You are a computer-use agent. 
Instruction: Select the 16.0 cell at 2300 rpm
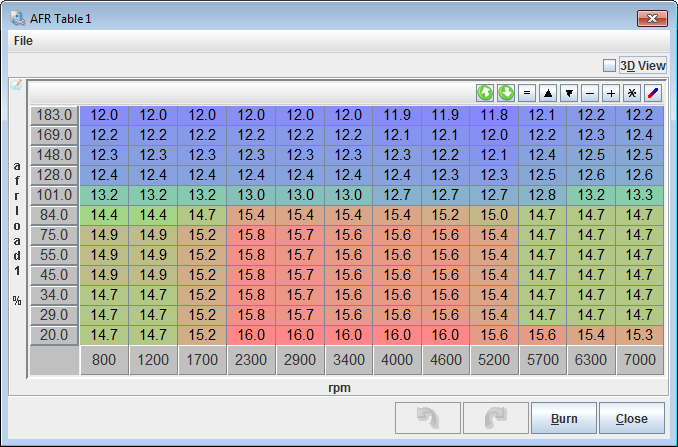pyautogui.click(x=251, y=335)
